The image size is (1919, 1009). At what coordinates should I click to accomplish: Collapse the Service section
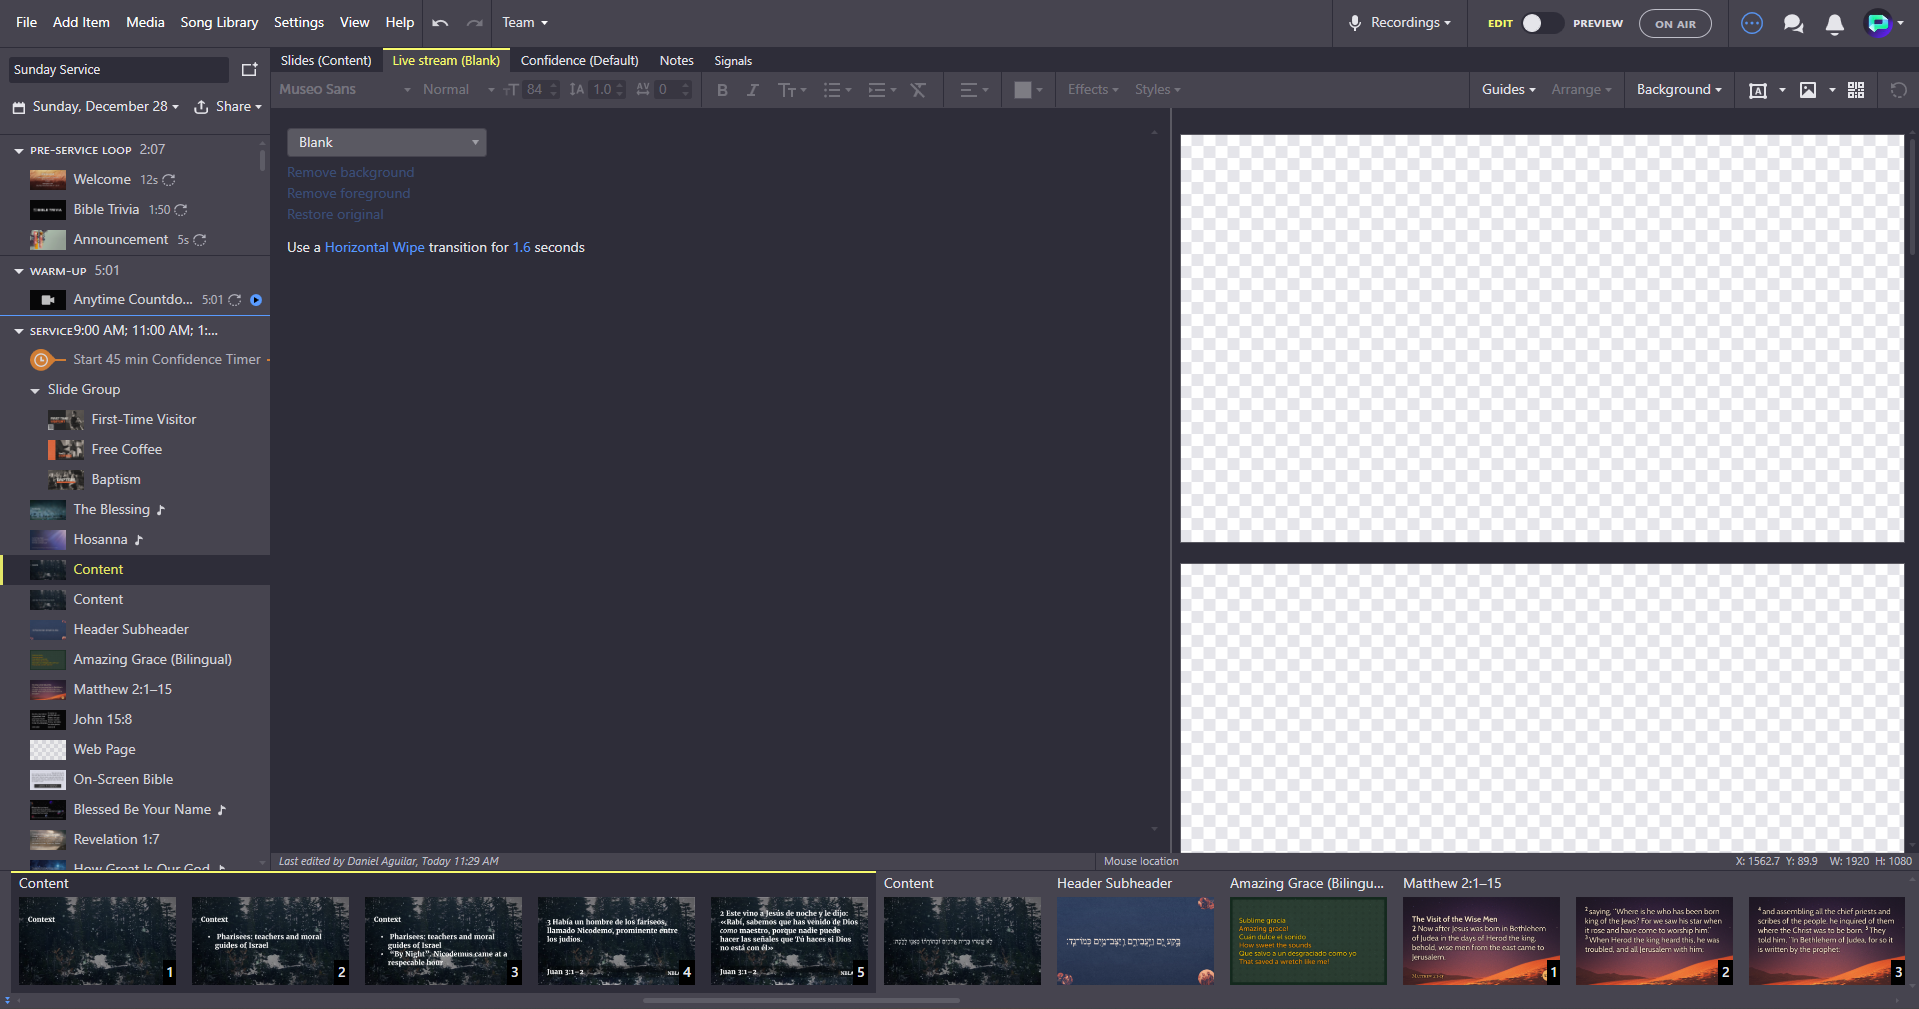click(x=18, y=331)
